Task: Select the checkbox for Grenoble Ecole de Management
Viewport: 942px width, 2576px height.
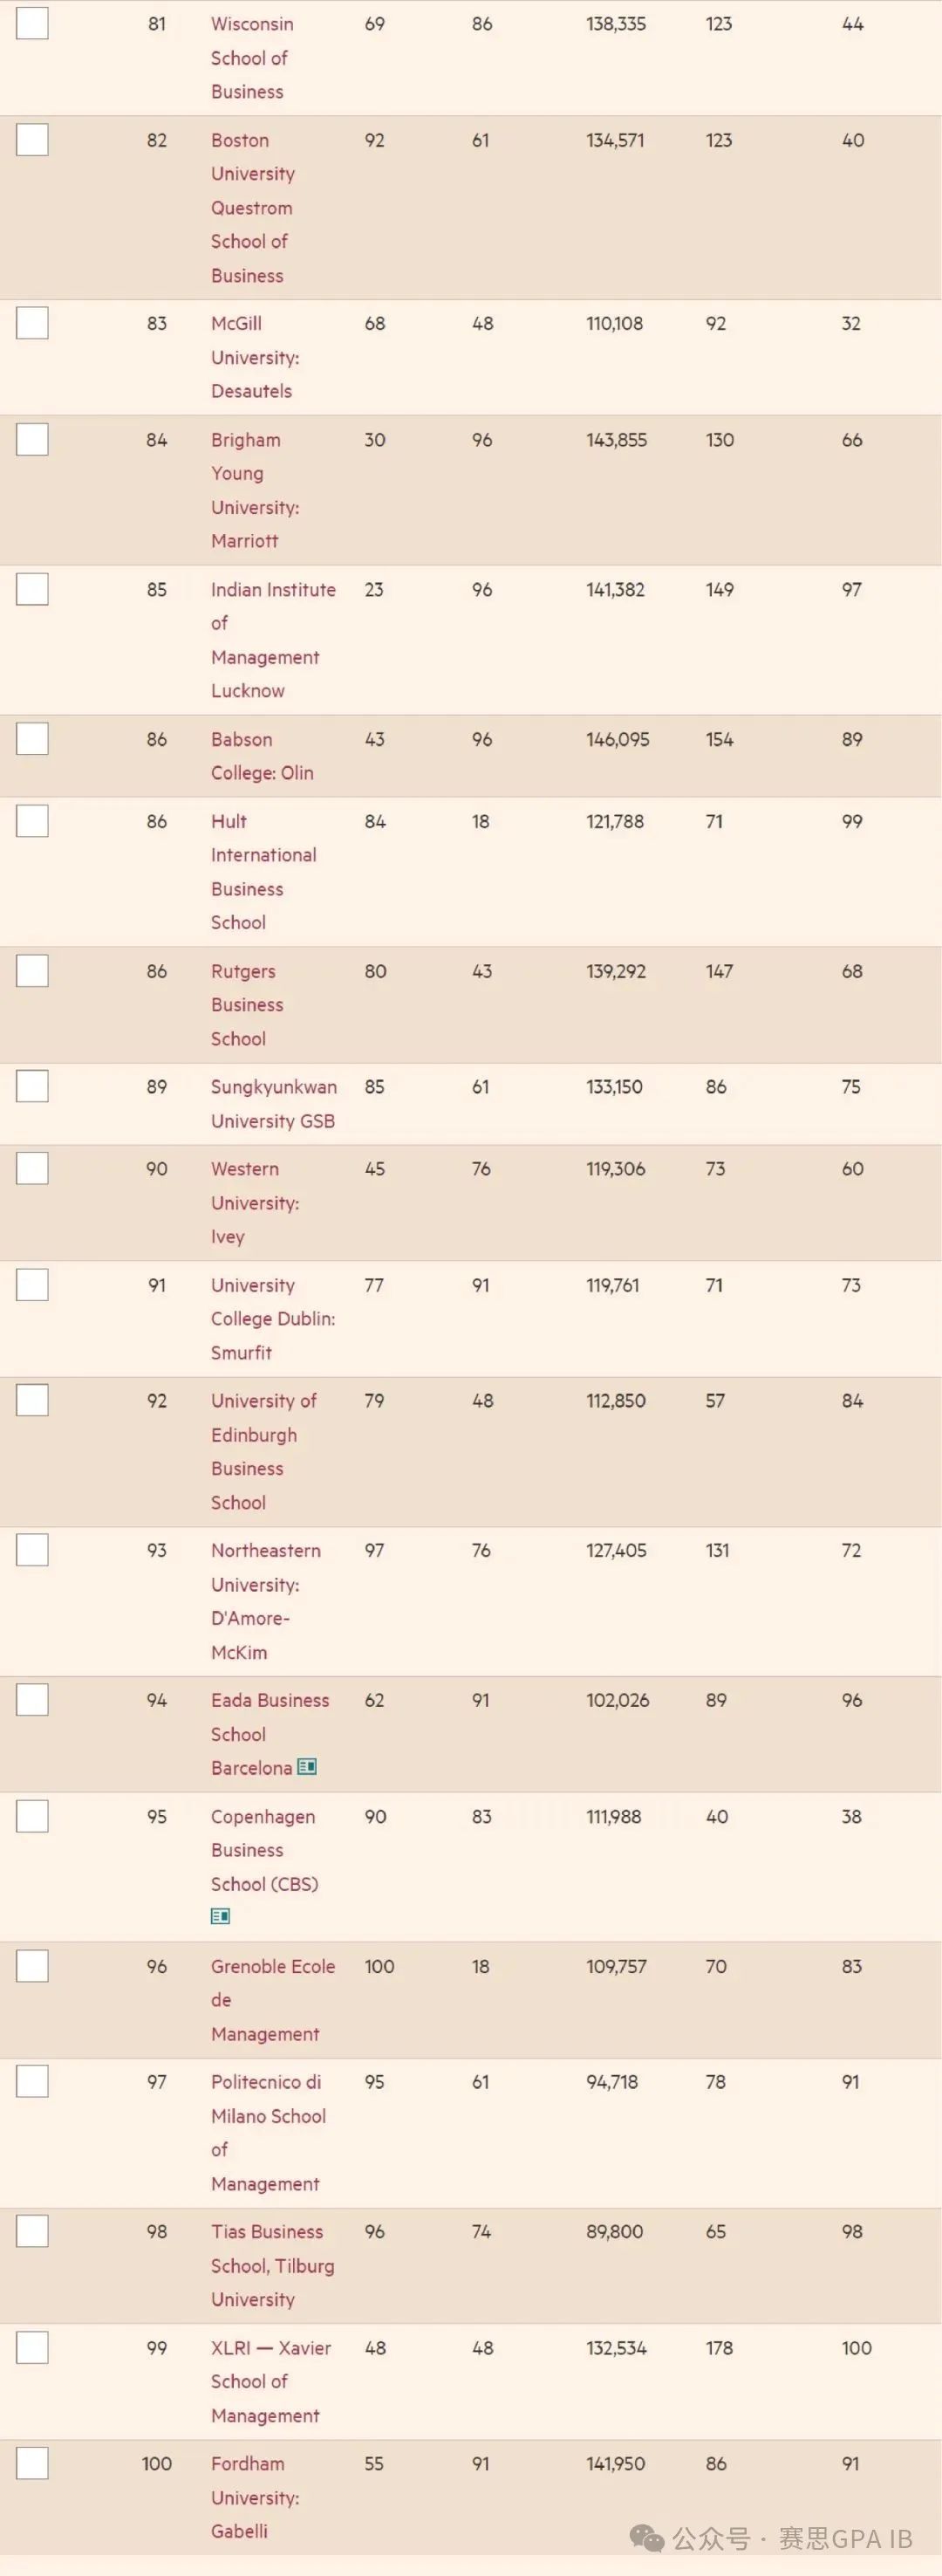Action: (x=32, y=1966)
